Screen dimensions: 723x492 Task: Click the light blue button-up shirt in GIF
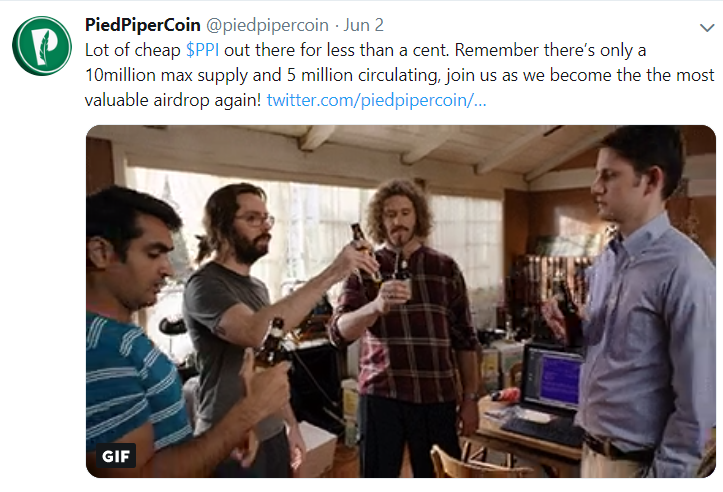coord(648,333)
